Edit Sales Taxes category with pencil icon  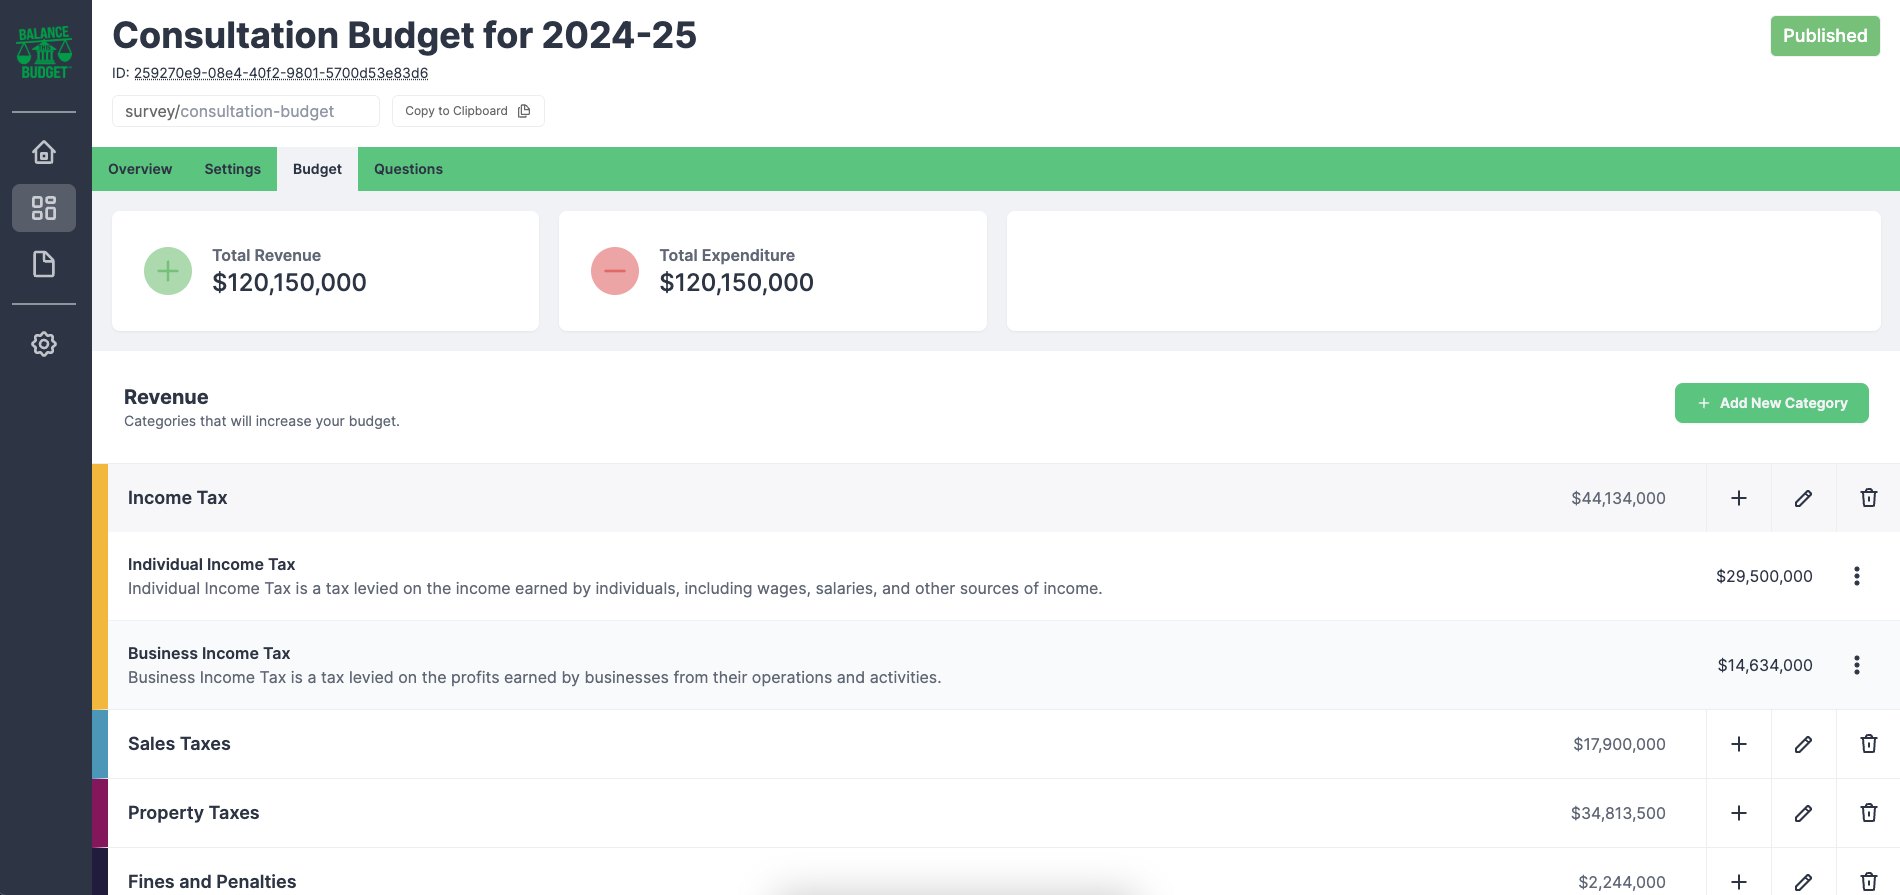(x=1804, y=744)
